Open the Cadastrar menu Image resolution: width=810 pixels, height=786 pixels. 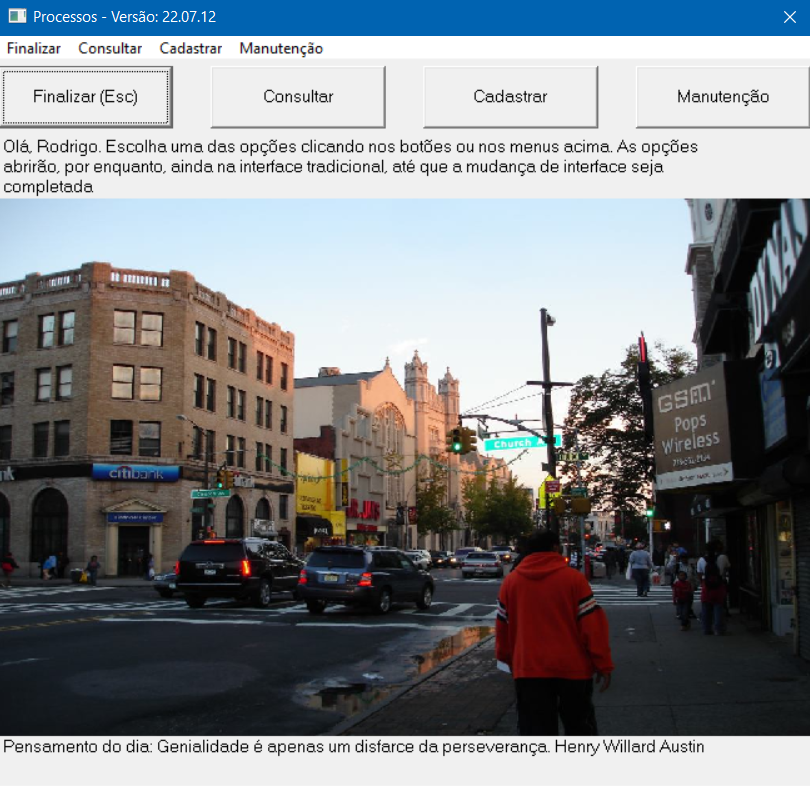coord(190,48)
